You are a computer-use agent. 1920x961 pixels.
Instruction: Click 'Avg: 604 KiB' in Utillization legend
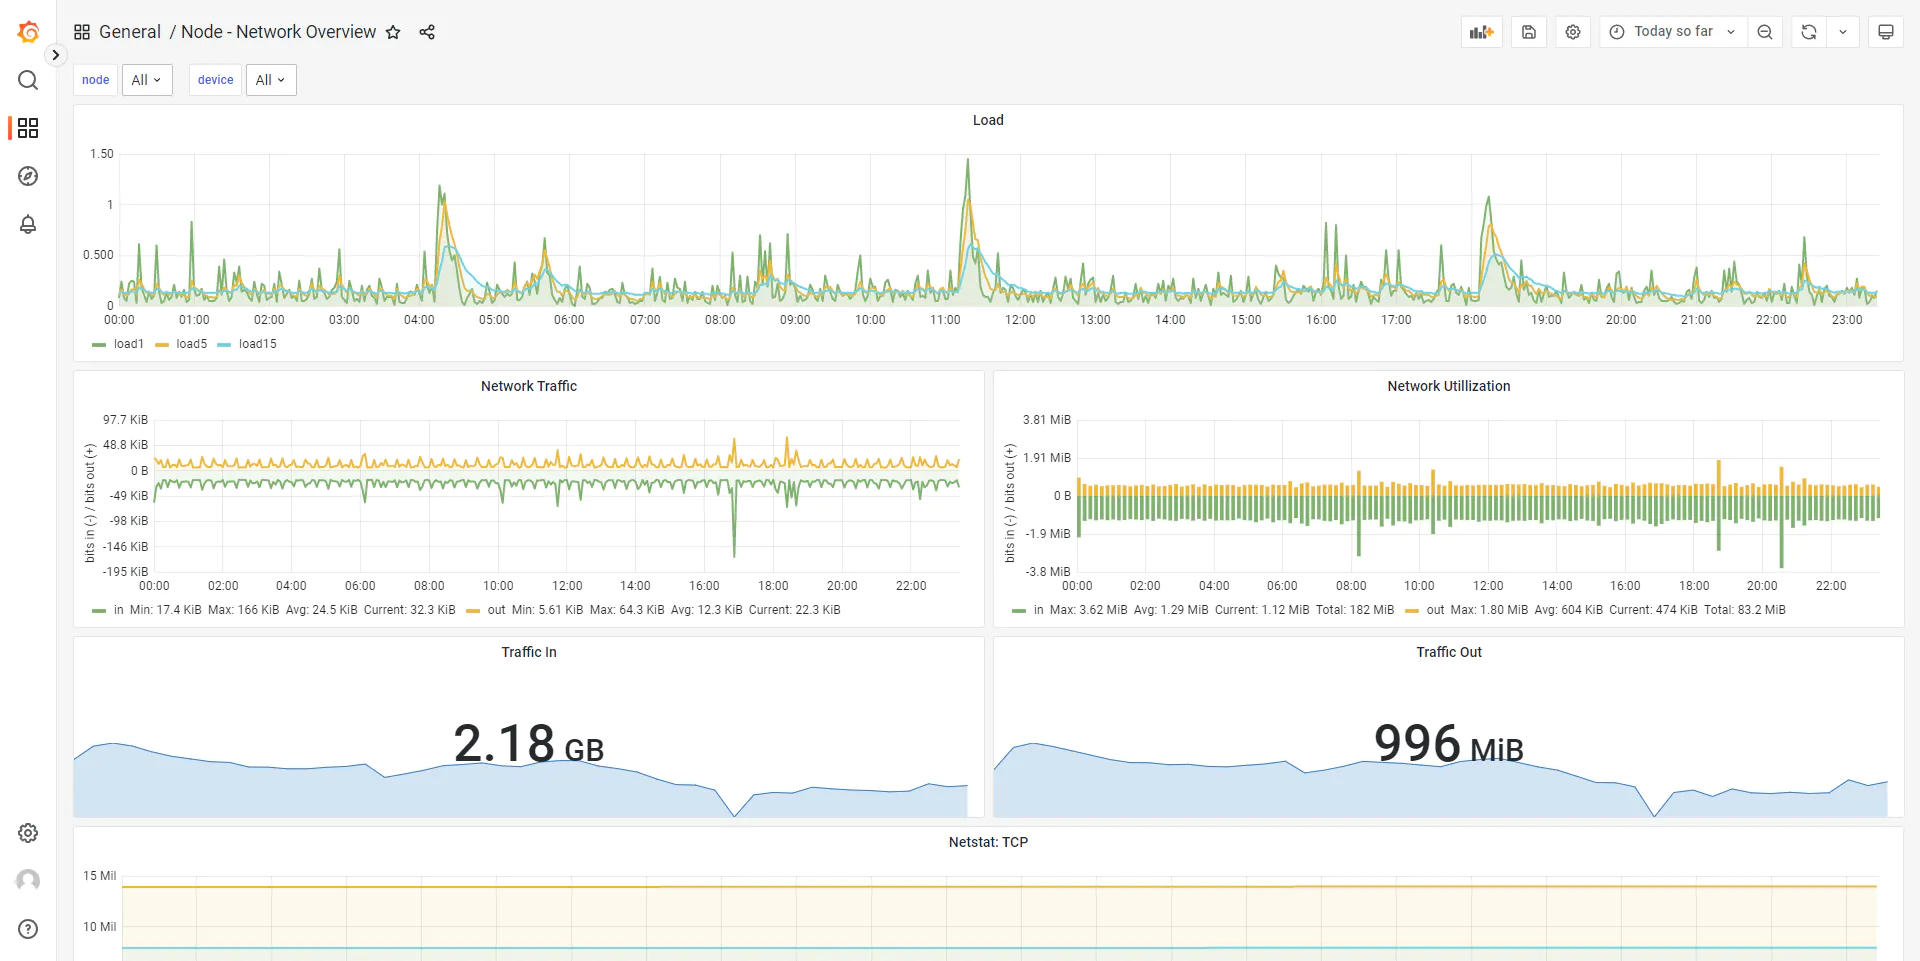1569,610
